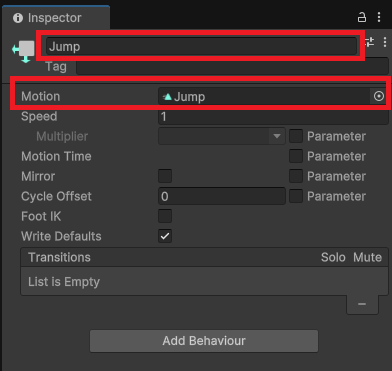Select the Inspector tab
This screenshot has width=392, height=371.
pos(56,18)
